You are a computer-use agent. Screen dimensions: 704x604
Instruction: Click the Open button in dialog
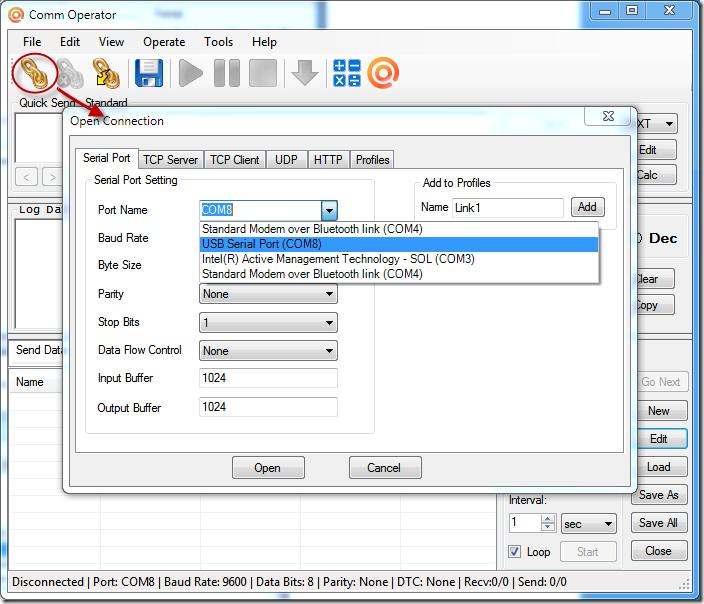click(268, 468)
